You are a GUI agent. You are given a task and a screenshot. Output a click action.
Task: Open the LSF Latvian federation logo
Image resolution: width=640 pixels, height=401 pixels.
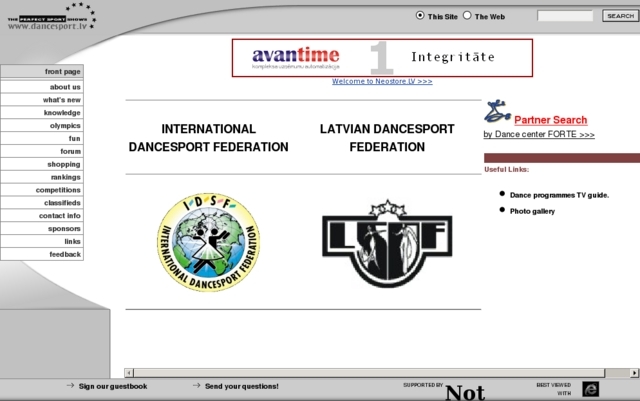pyautogui.click(x=387, y=244)
